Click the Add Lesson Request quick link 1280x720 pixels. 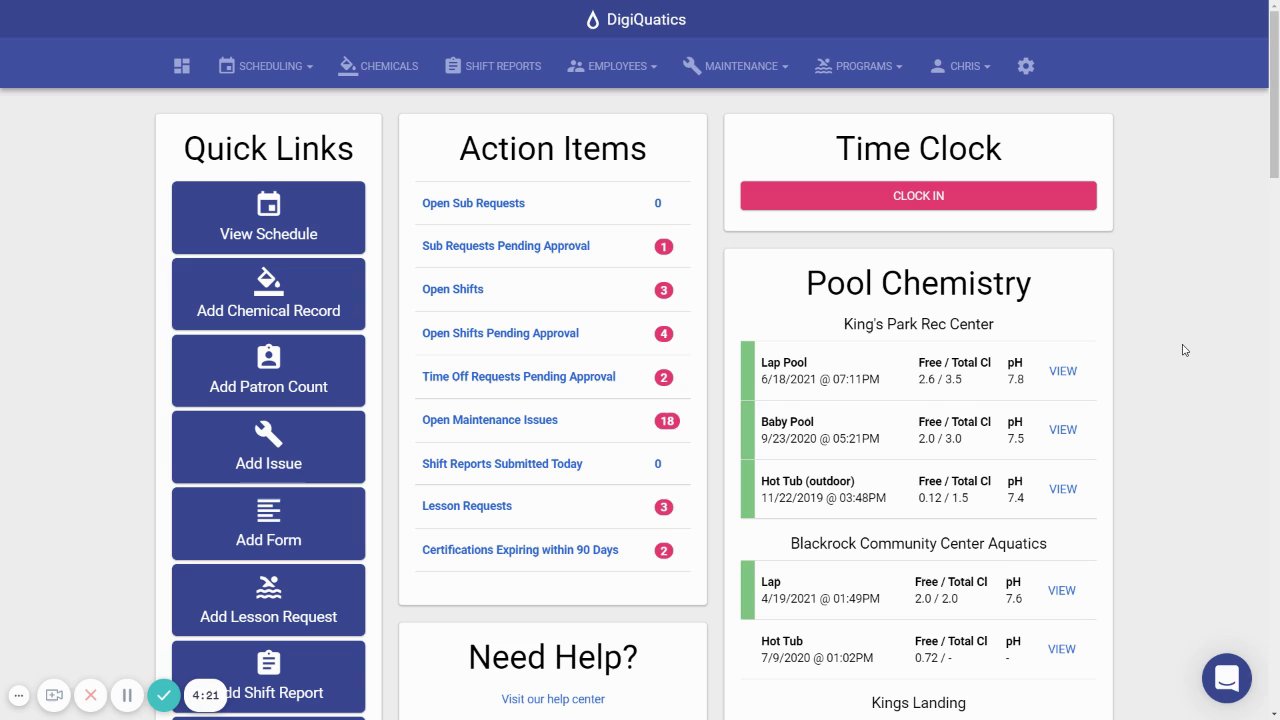click(x=268, y=600)
